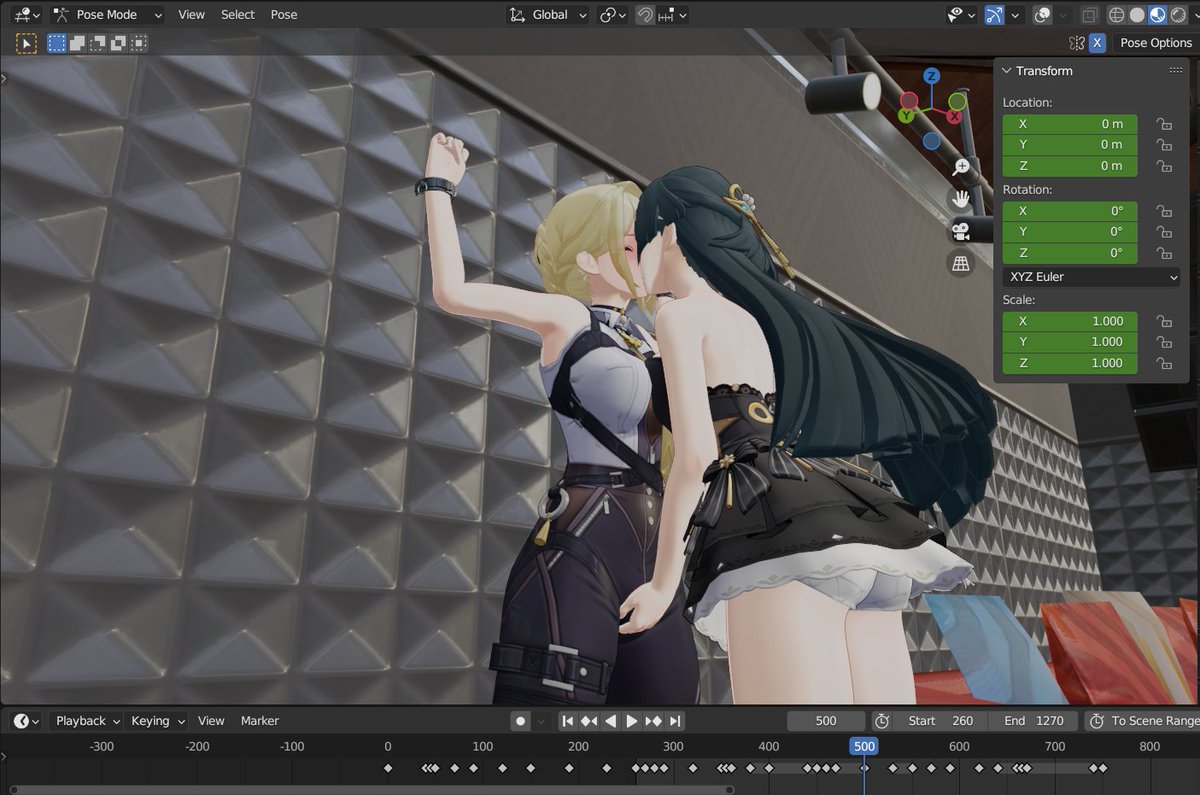
Task: Click Rotation Y field
Action: 1070,232
